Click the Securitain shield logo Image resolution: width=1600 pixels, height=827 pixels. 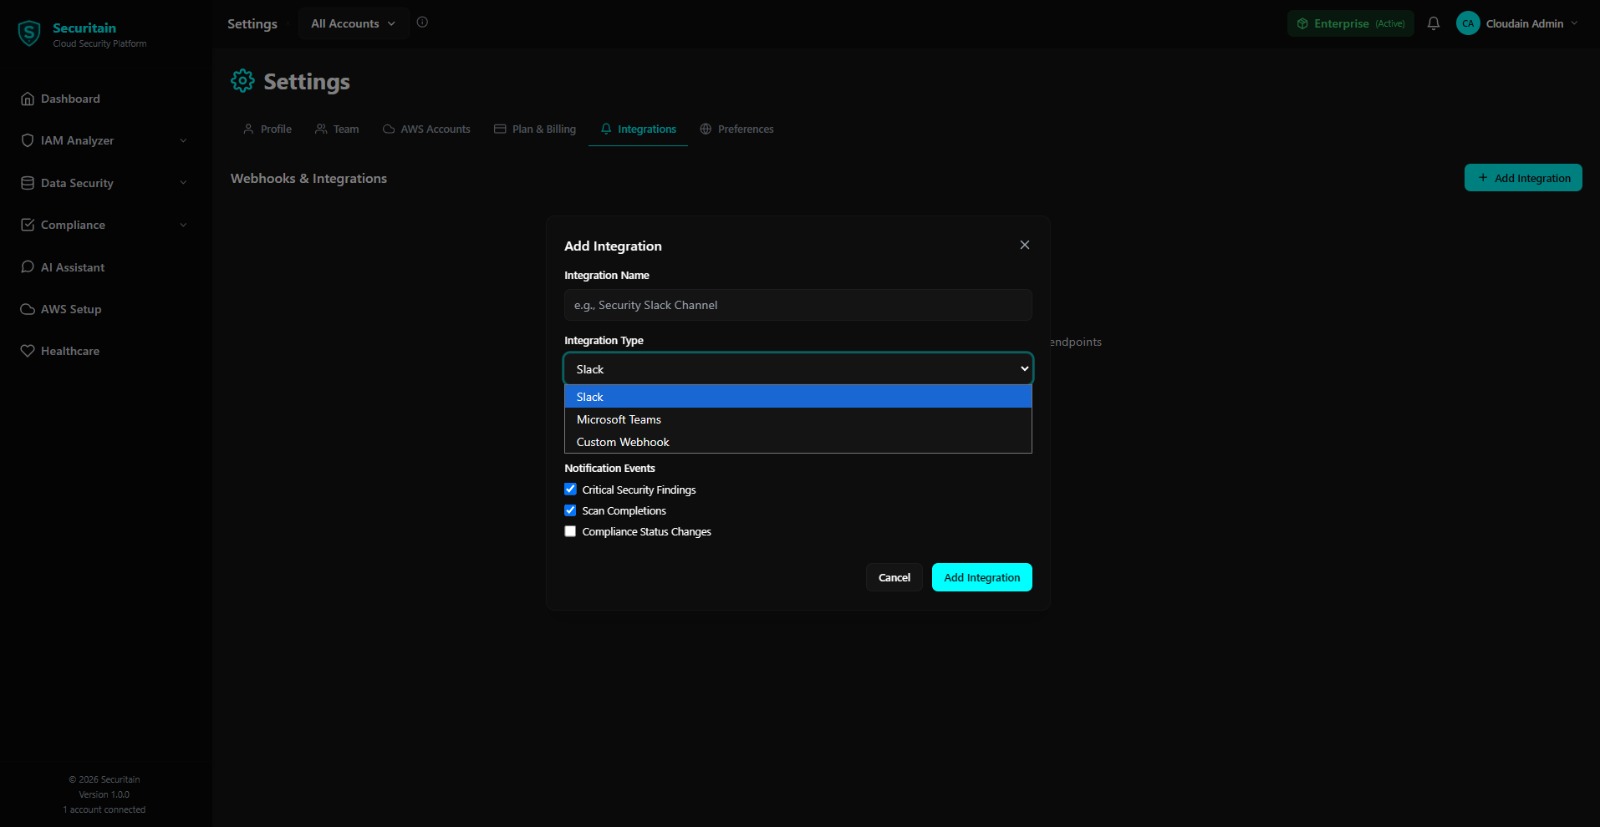[x=29, y=34]
